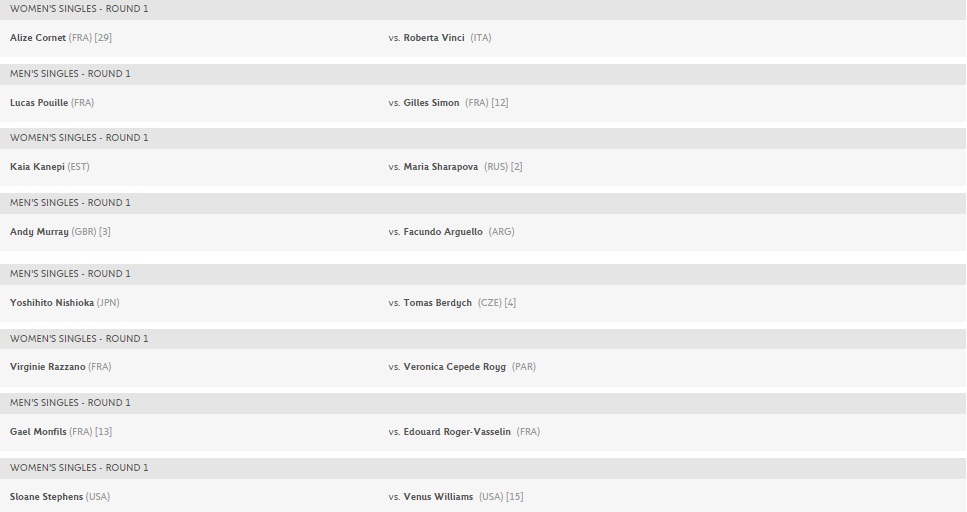Click Women's Singles header above Stephens match
Viewport: 967px width, 512px height.
pos(79,468)
